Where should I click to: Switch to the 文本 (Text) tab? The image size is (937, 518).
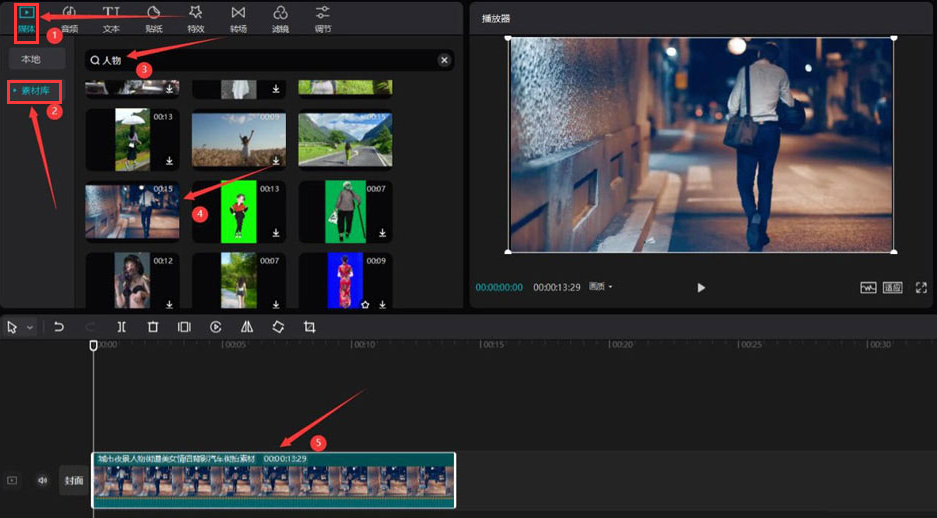tap(111, 18)
